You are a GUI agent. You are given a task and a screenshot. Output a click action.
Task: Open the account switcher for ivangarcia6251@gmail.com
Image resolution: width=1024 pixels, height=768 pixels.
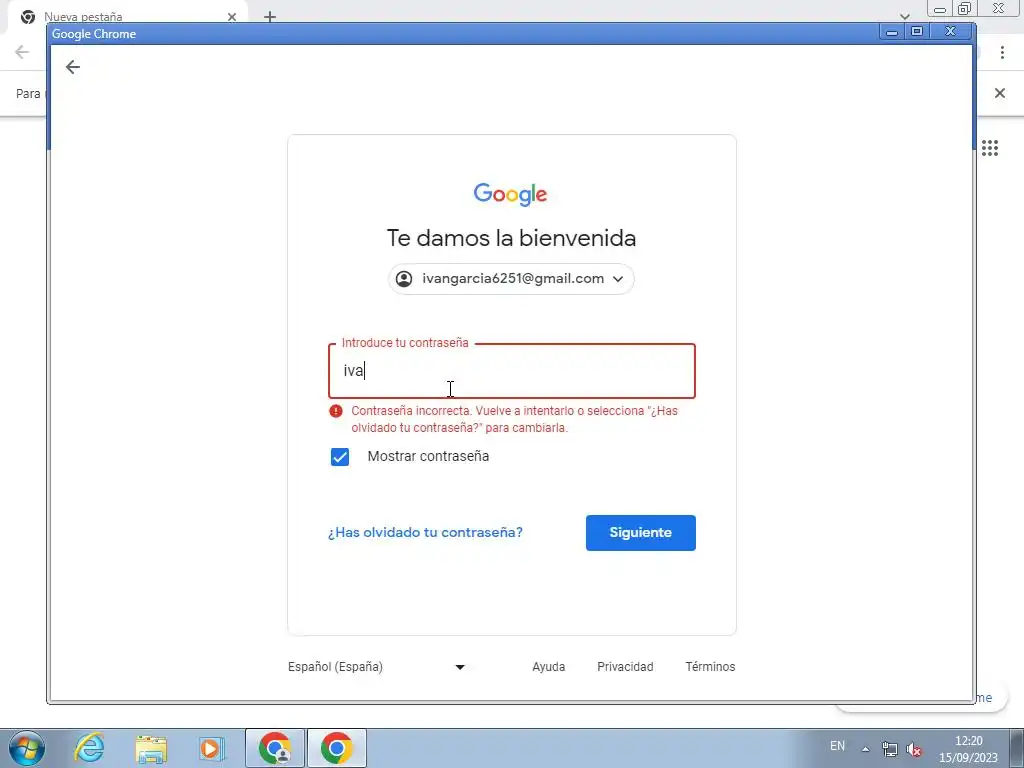click(511, 279)
